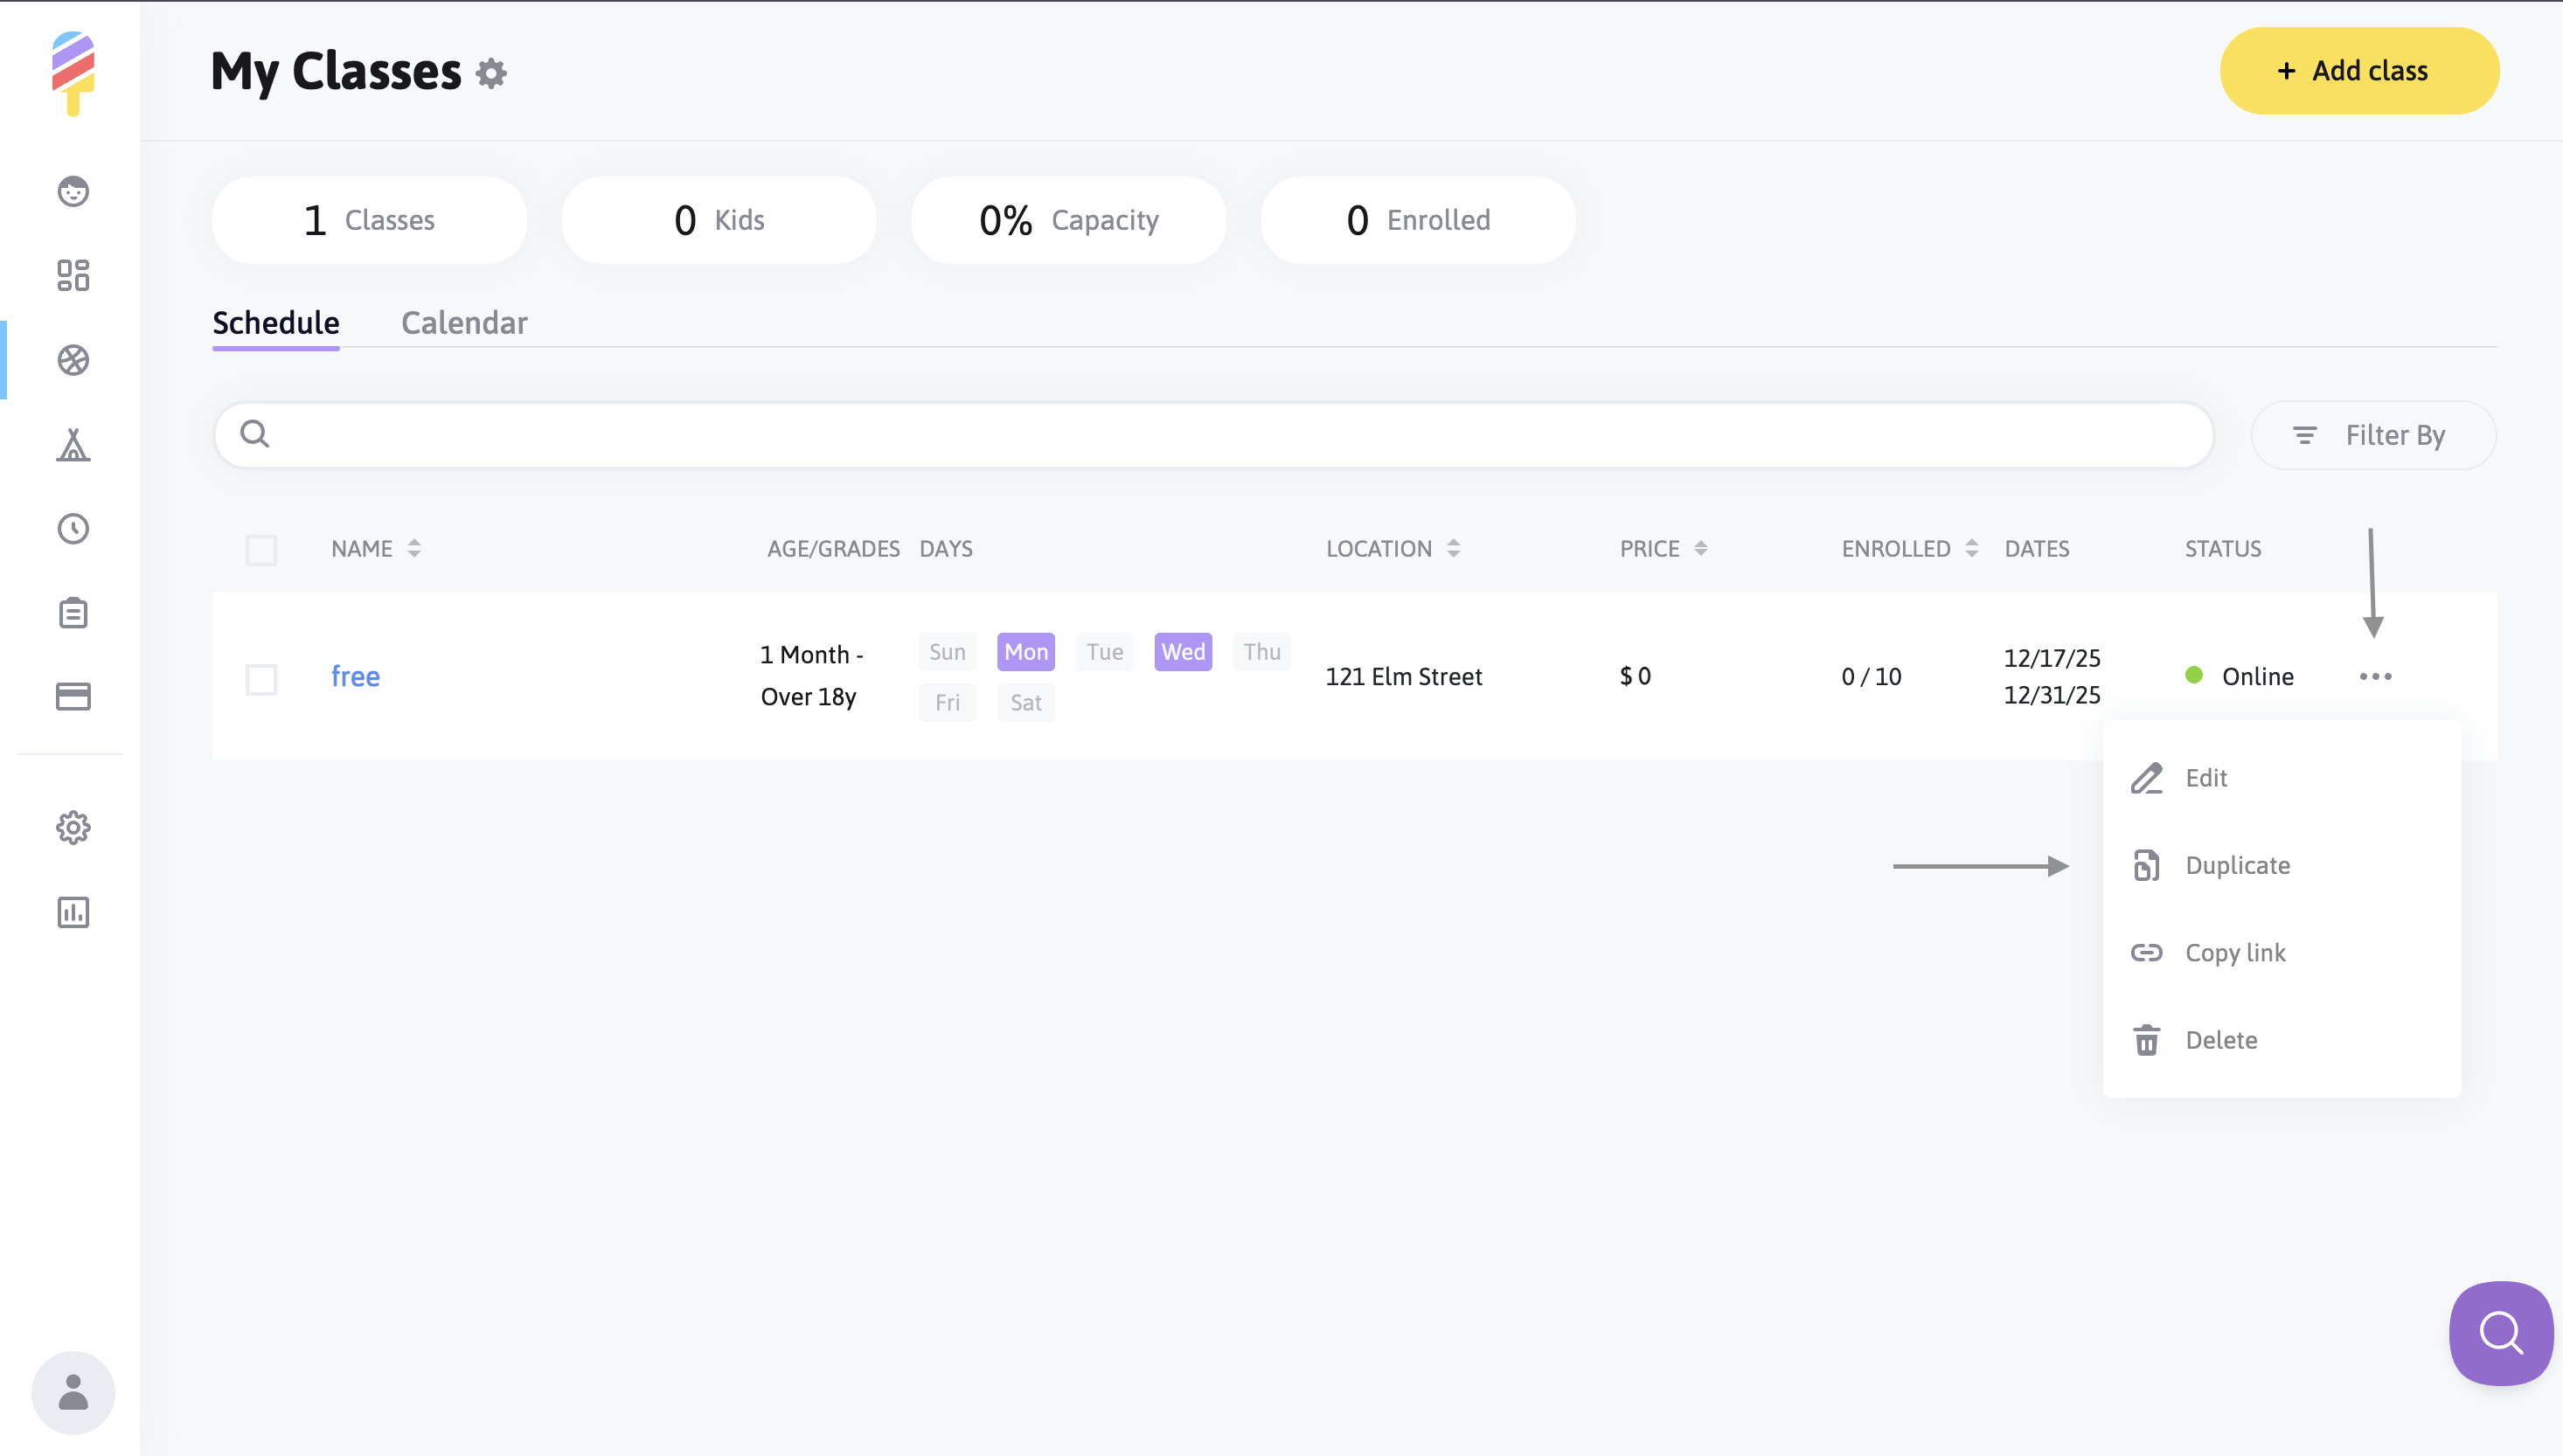
Task: Switch to the Calendar tab
Action: click(464, 323)
